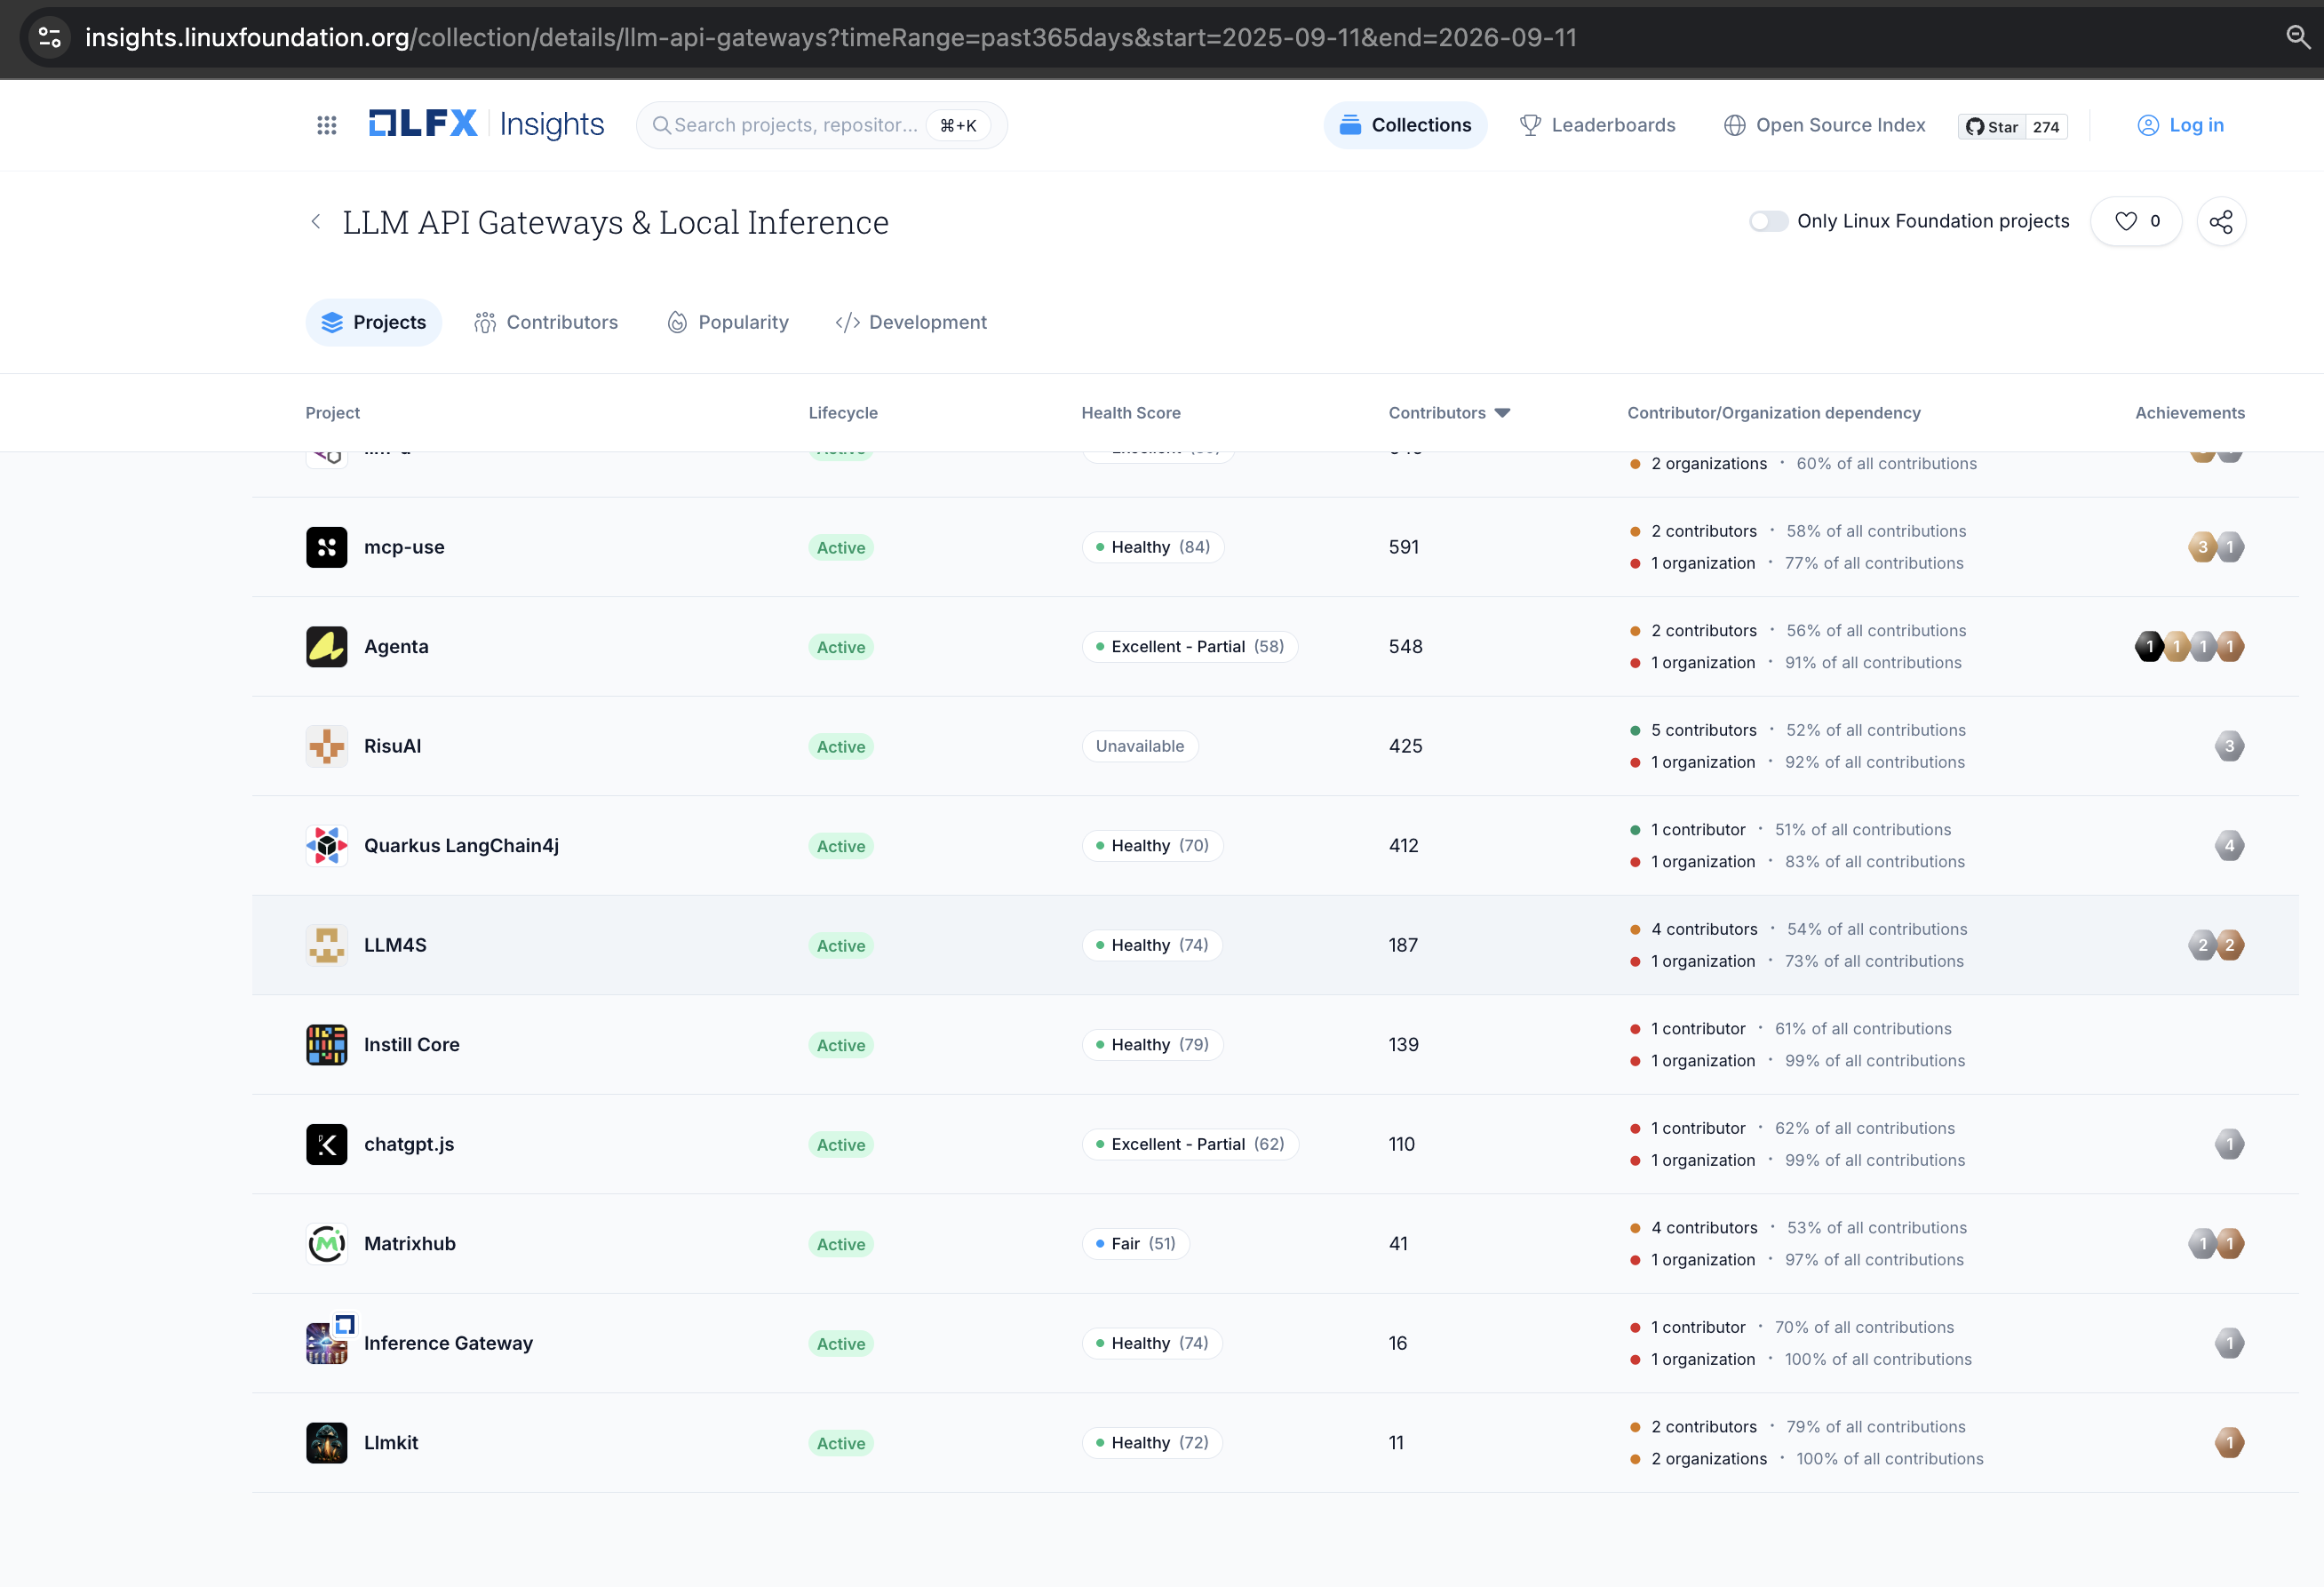
Task: Open the RisuAI project logo
Action: 326,746
